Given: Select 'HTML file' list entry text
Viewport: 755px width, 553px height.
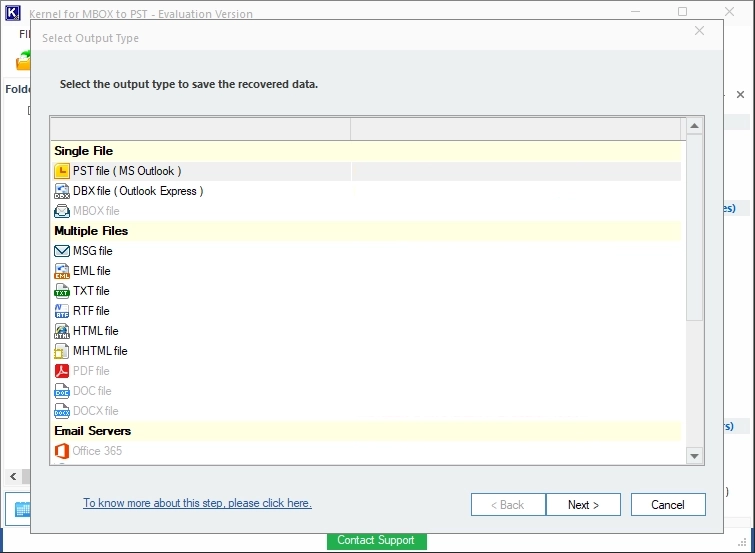Looking at the screenshot, I should [x=95, y=331].
